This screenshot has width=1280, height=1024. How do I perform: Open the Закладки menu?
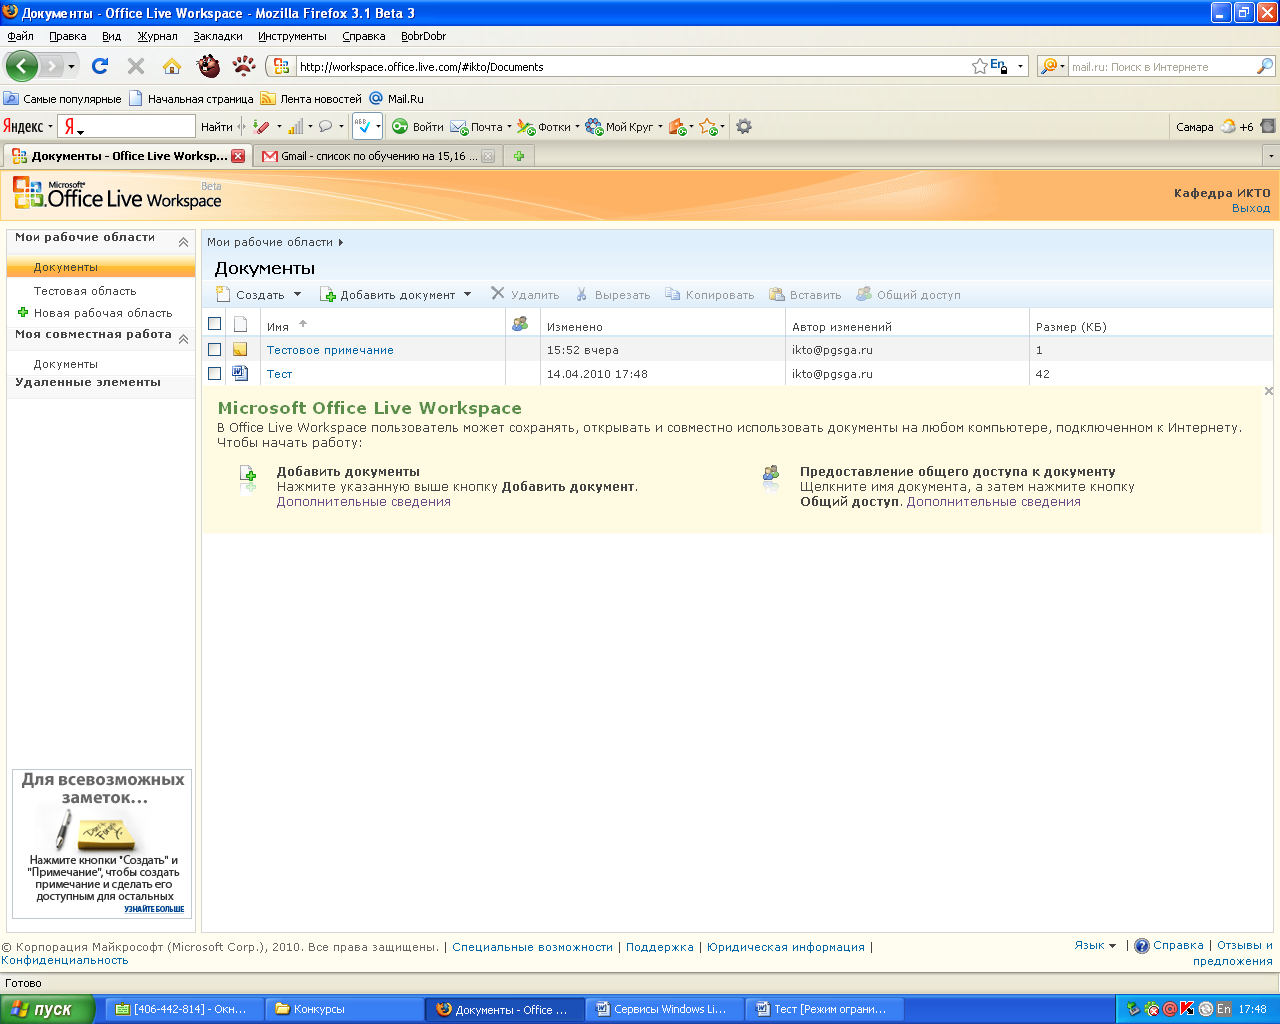pyautogui.click(x=218, y=36)
